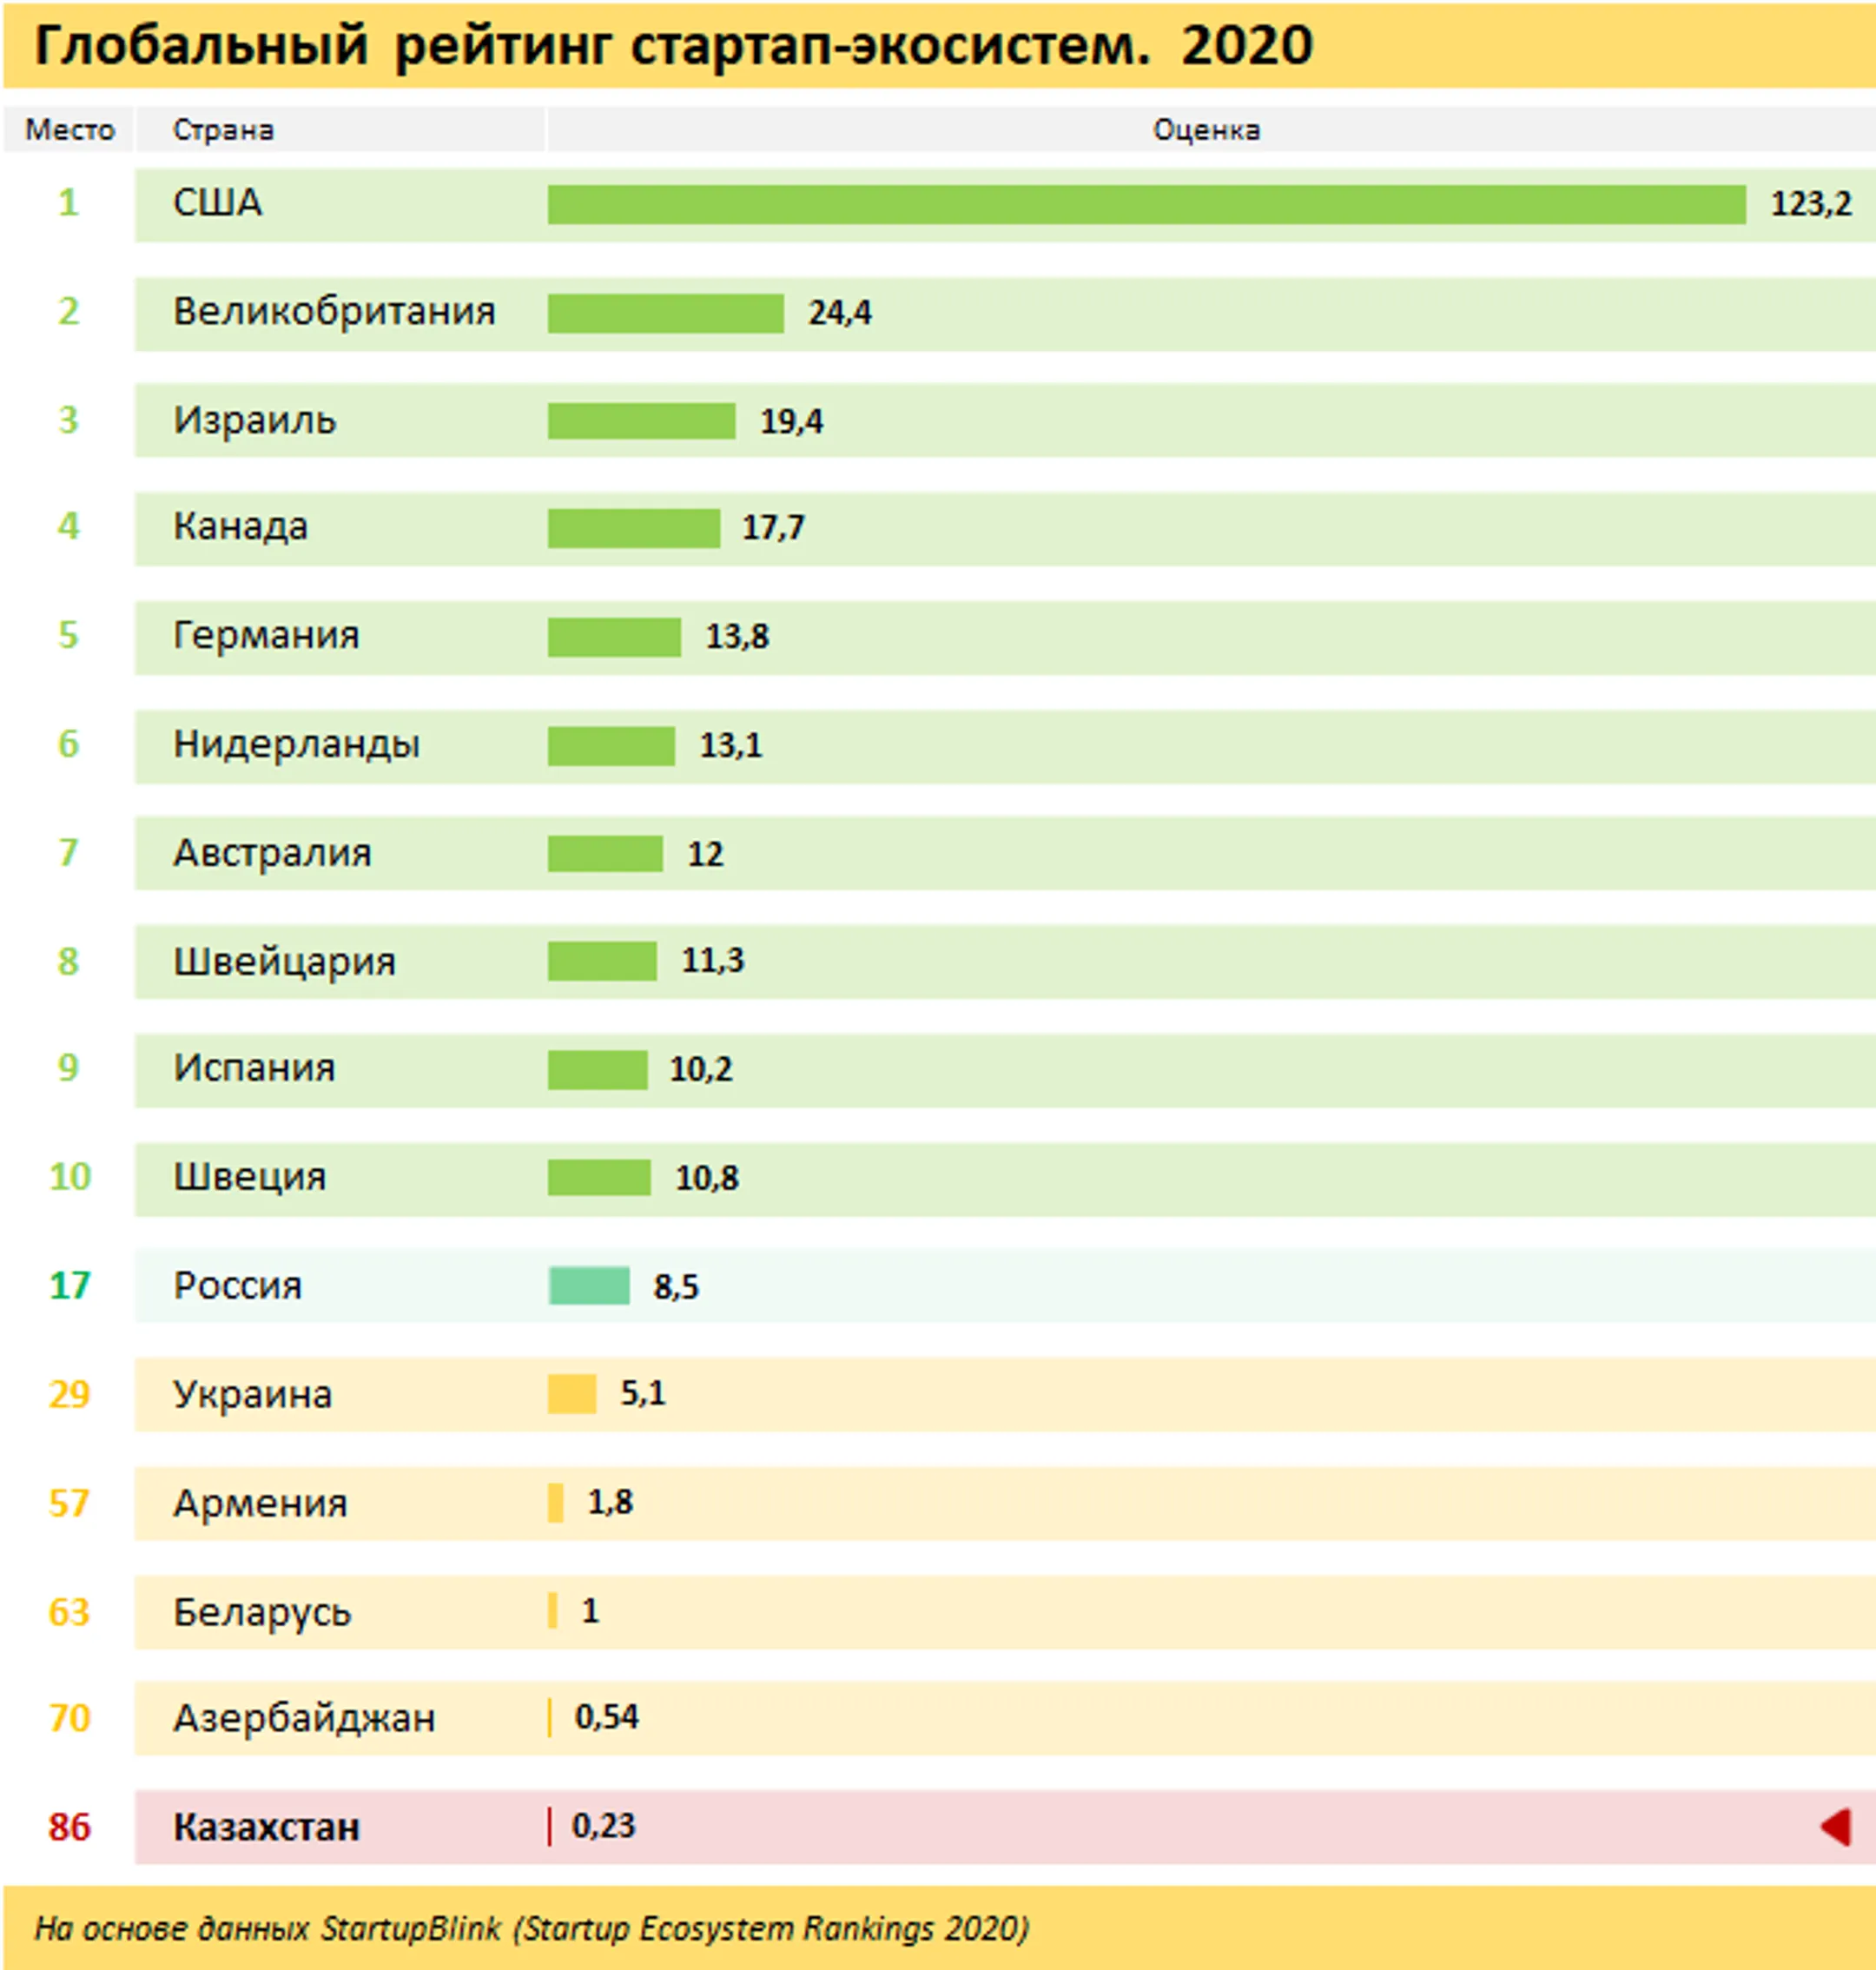Click rank number 86
Screen dimensions: 1876x1970
tap(69, 1827)
